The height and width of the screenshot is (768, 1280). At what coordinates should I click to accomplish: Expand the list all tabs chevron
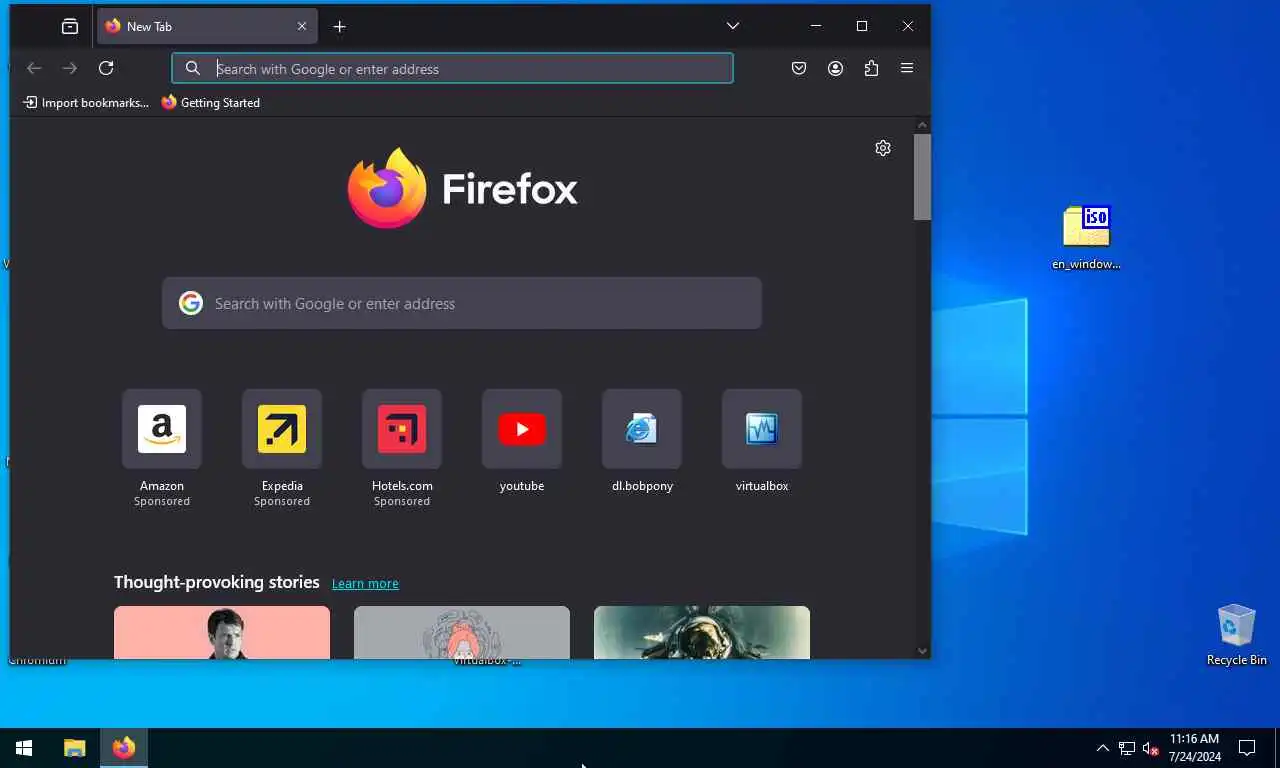[733, 26]
